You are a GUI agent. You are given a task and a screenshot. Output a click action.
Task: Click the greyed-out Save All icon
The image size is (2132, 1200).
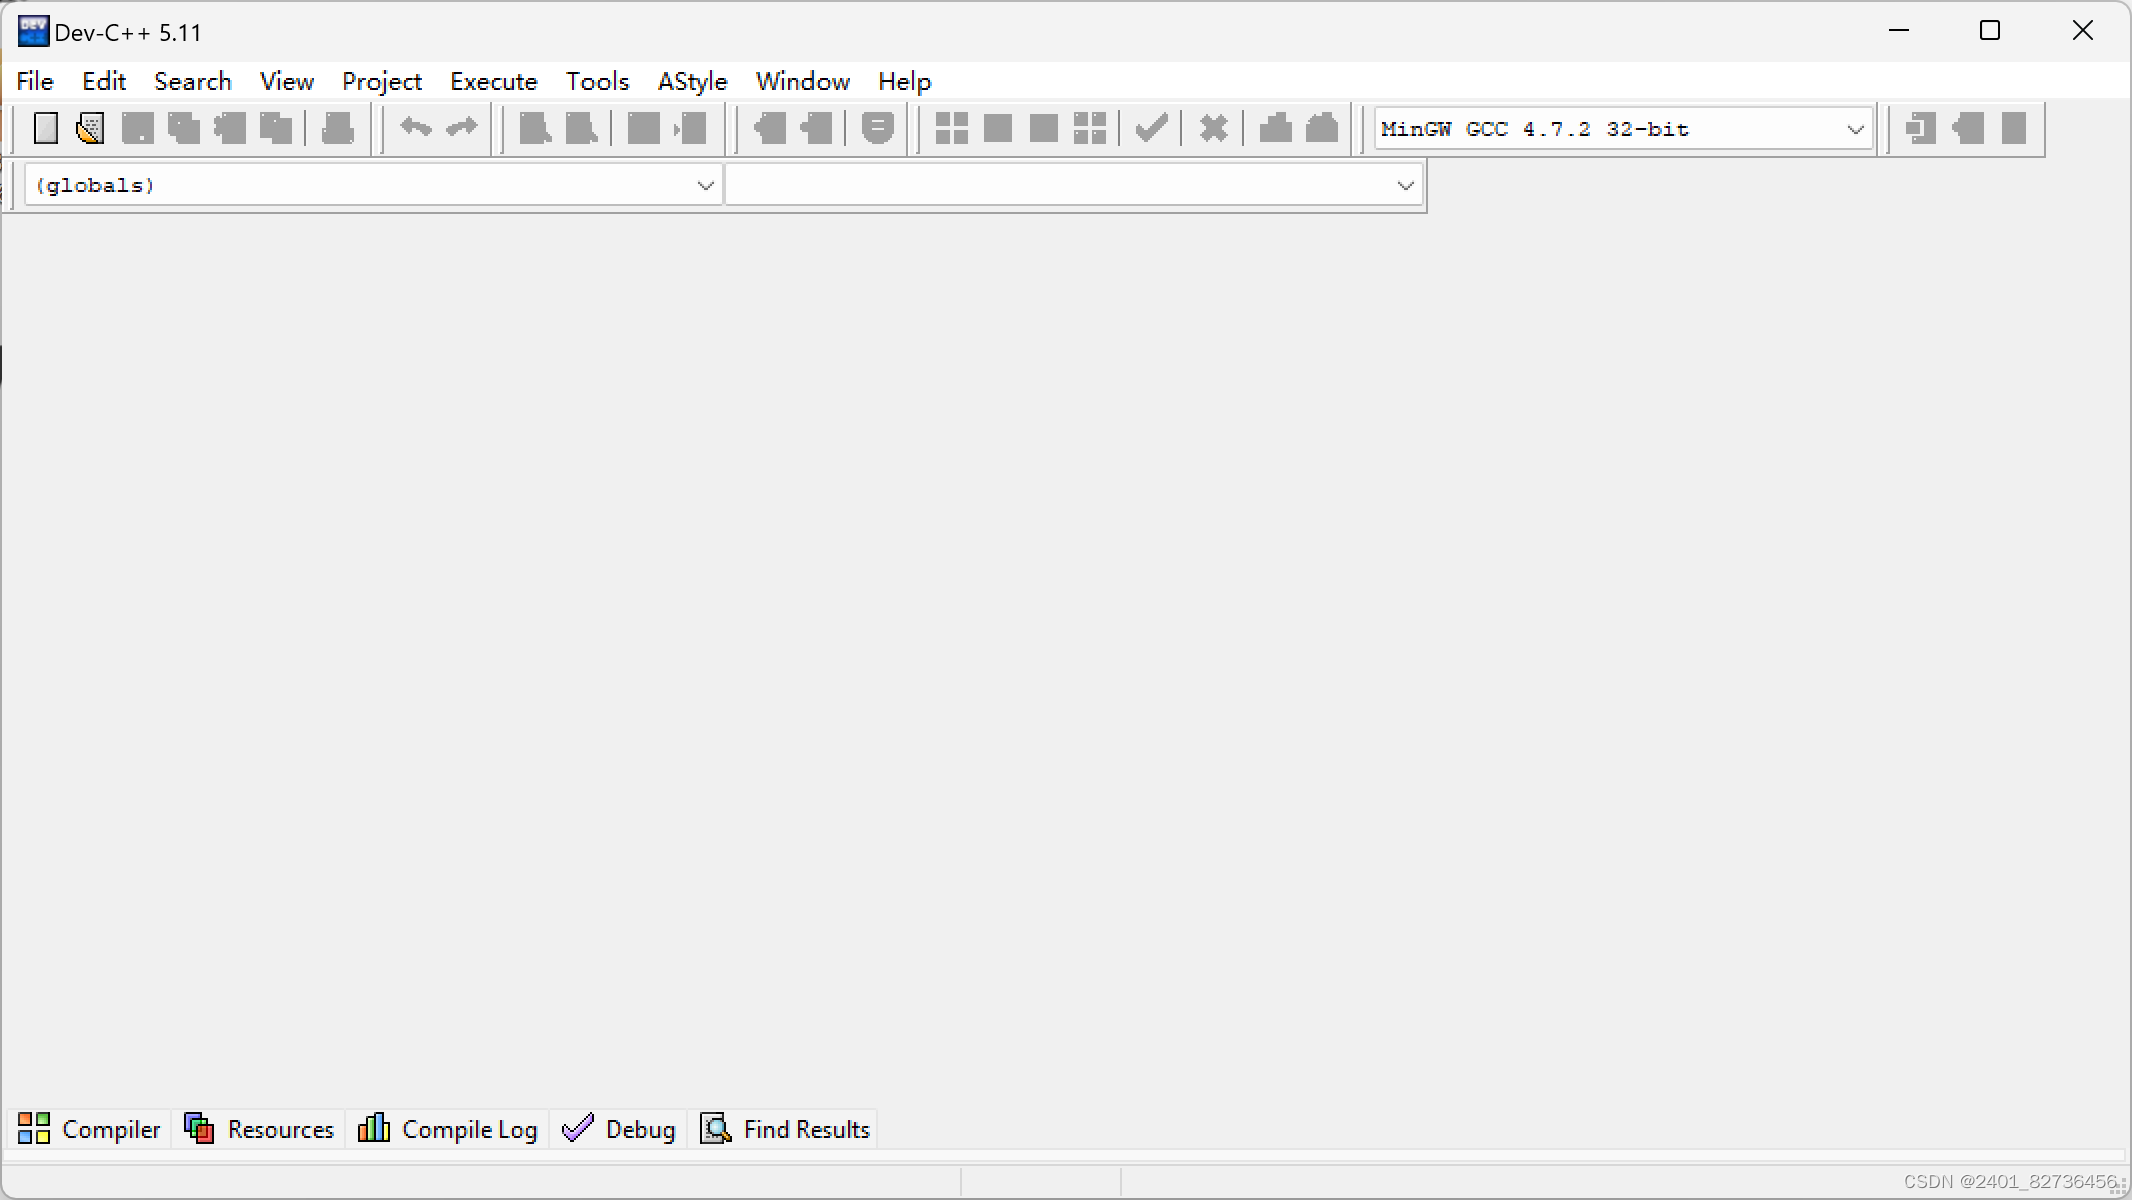click(x=184, y=128)
